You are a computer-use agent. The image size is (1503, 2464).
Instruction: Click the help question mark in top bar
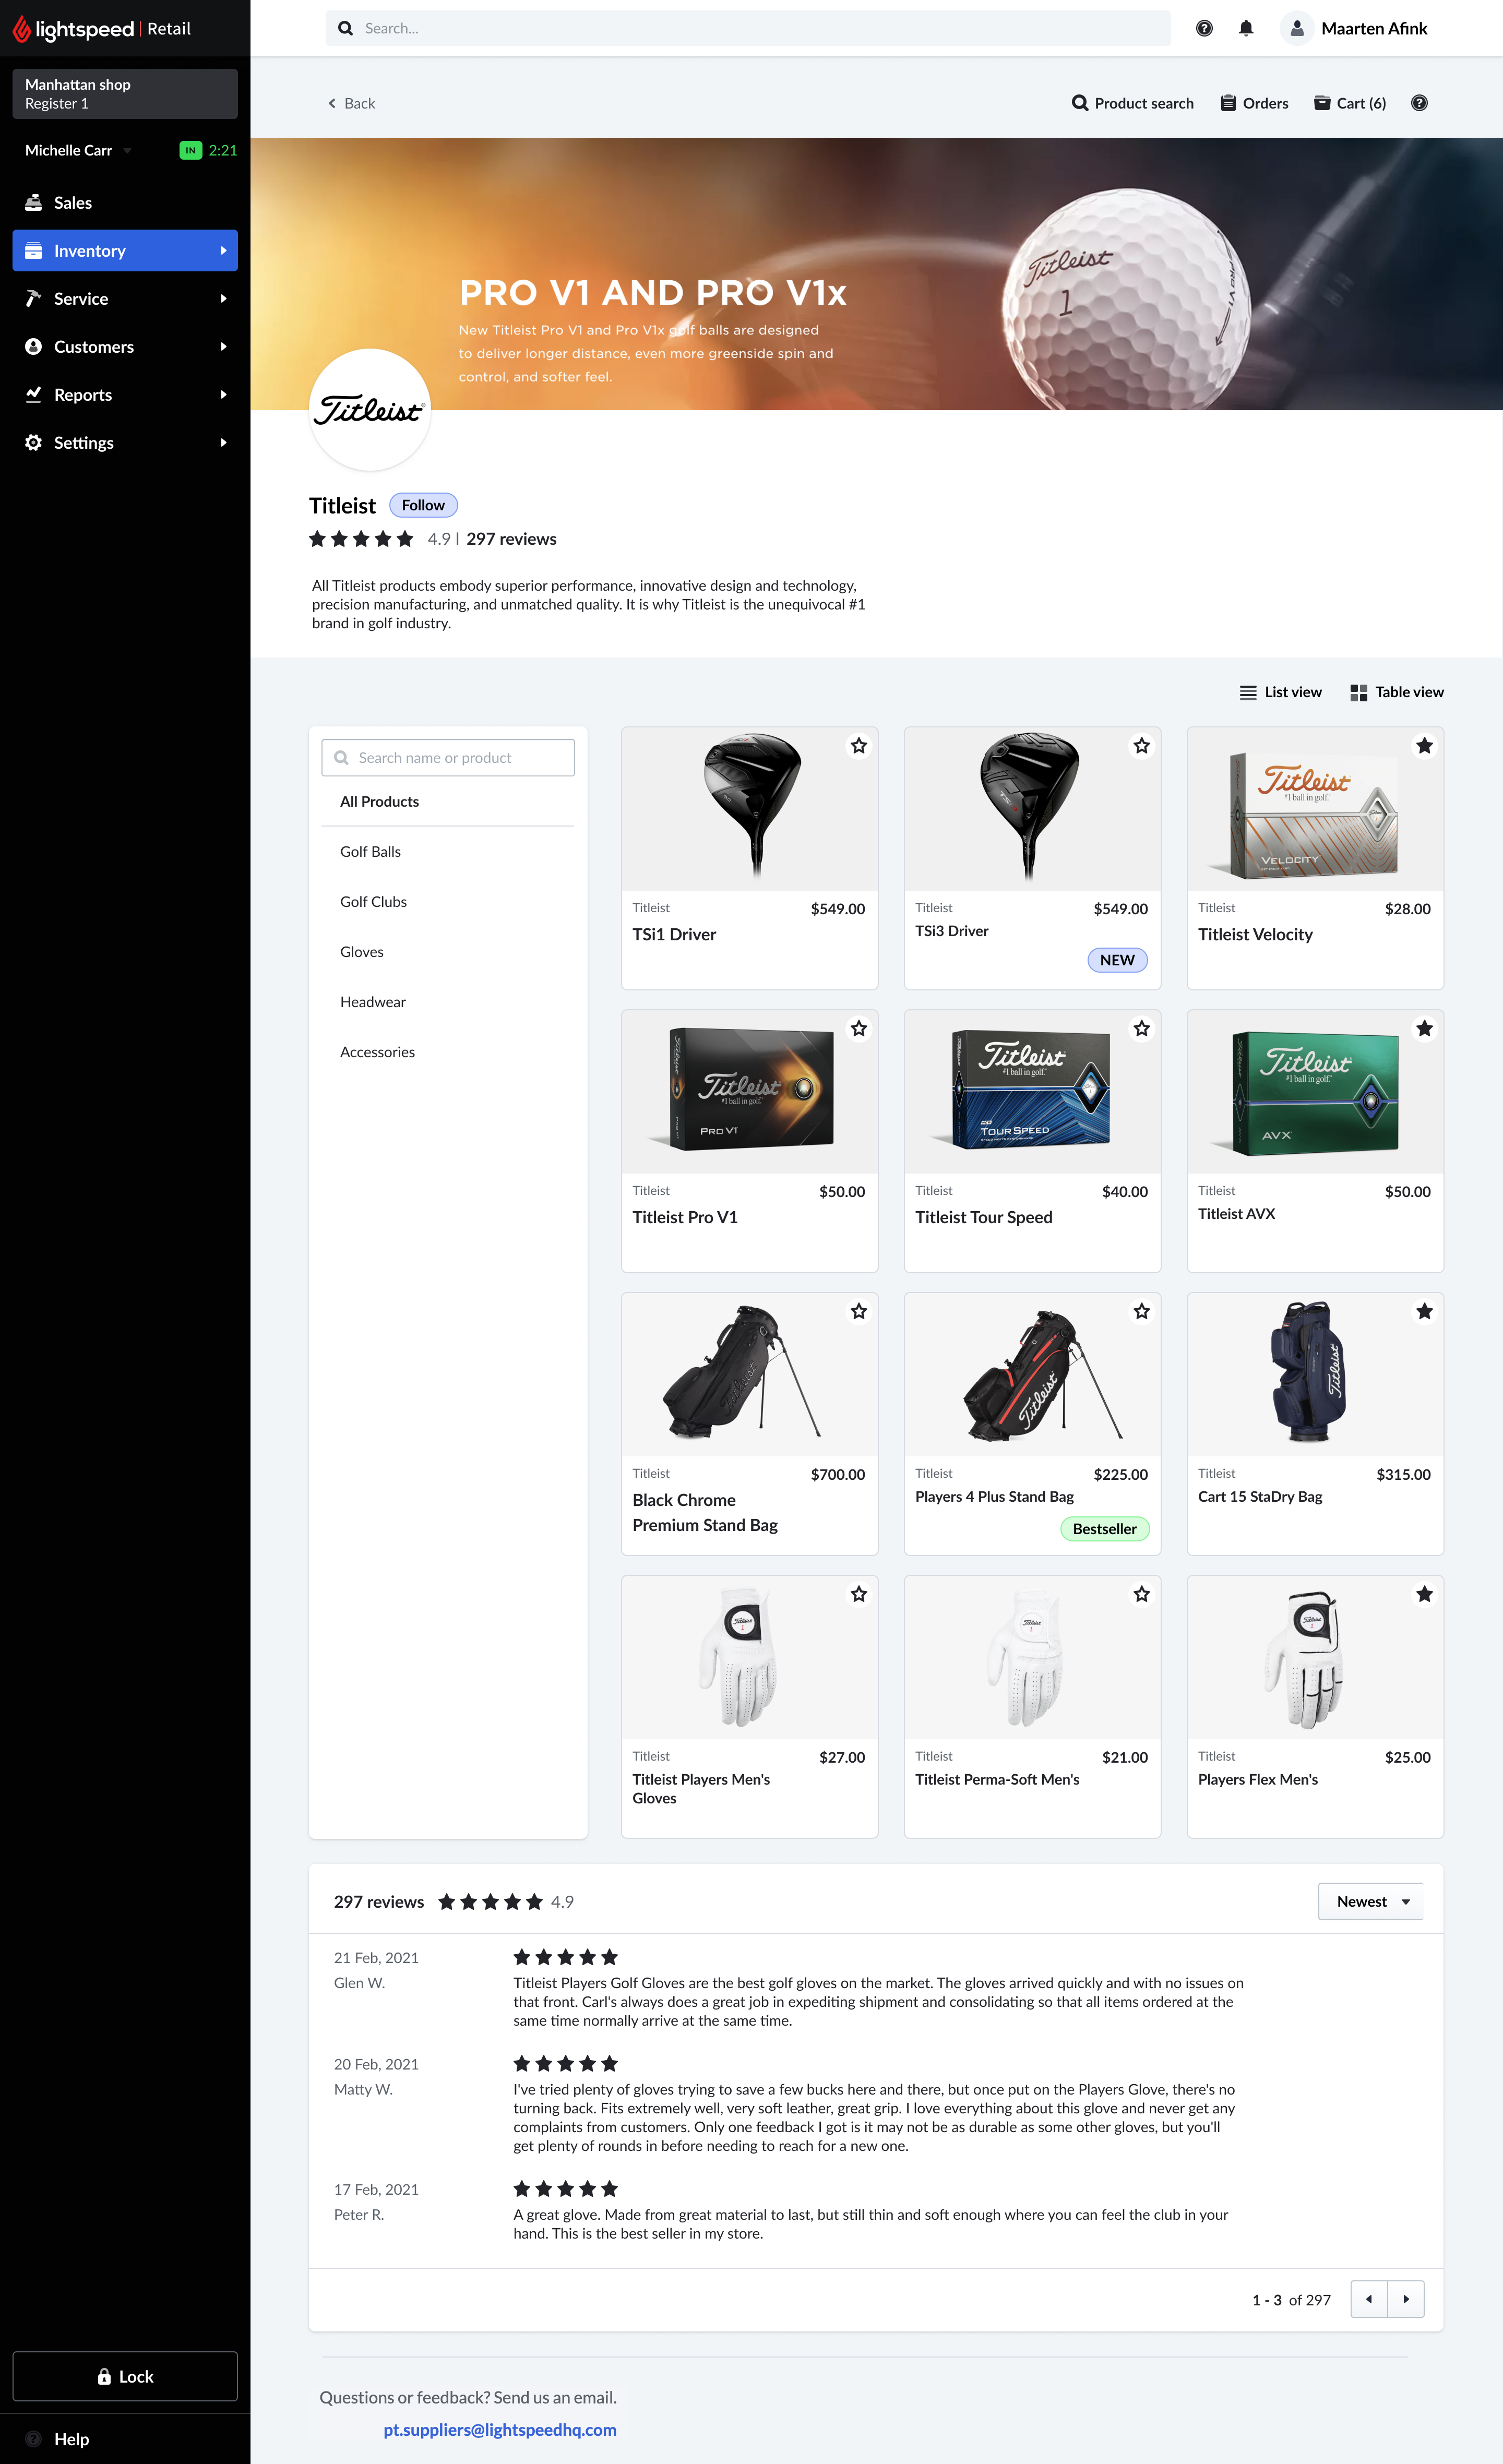(1204, 28)
